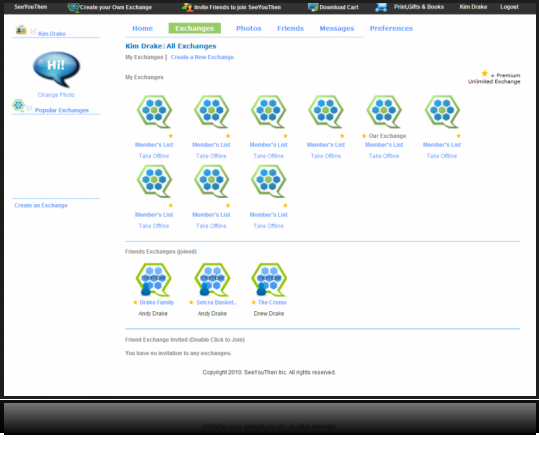Click the Premium legend star icon

point(484,73)
